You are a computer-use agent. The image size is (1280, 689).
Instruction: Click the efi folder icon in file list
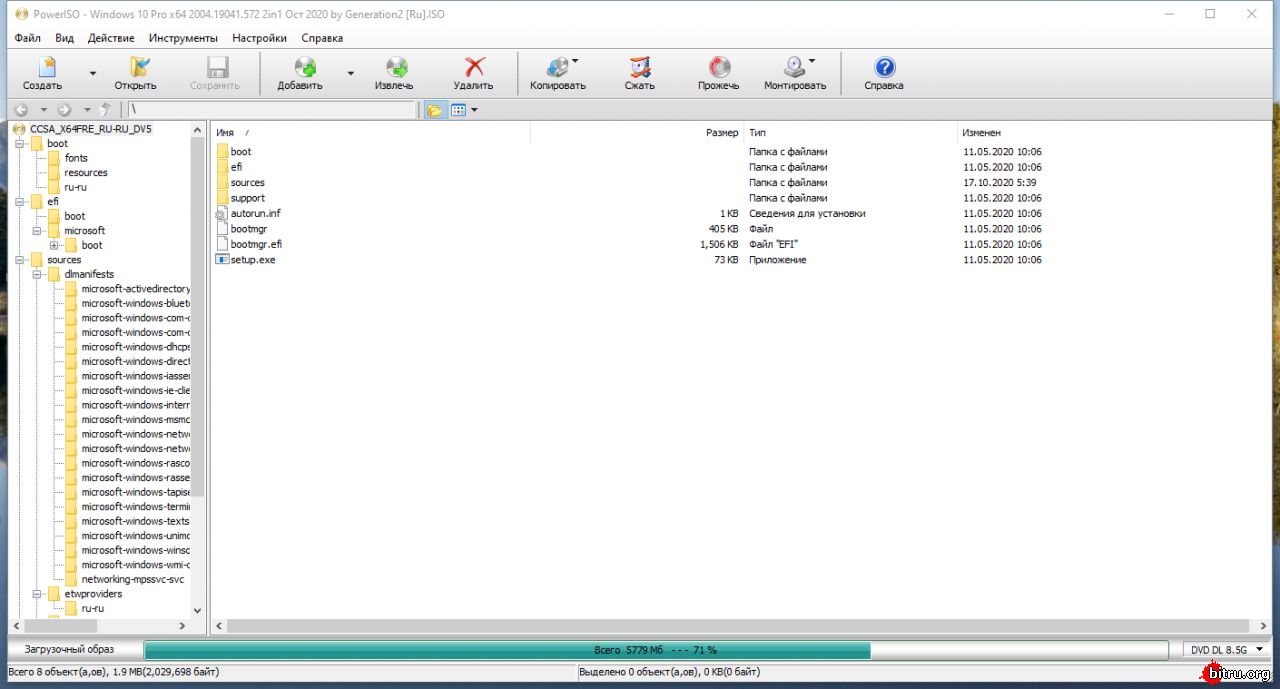click(x=222, y=167)
